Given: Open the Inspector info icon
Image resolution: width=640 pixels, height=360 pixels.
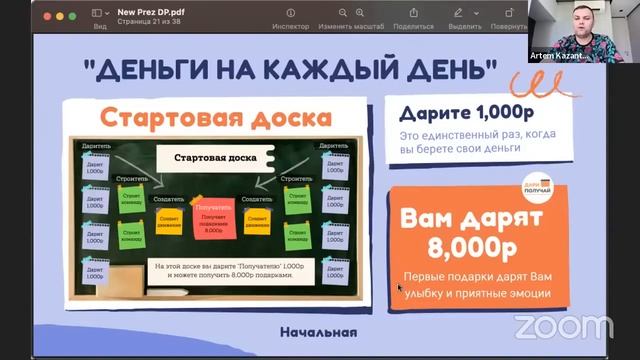Looking at the screenshot, I should point(291,13).
